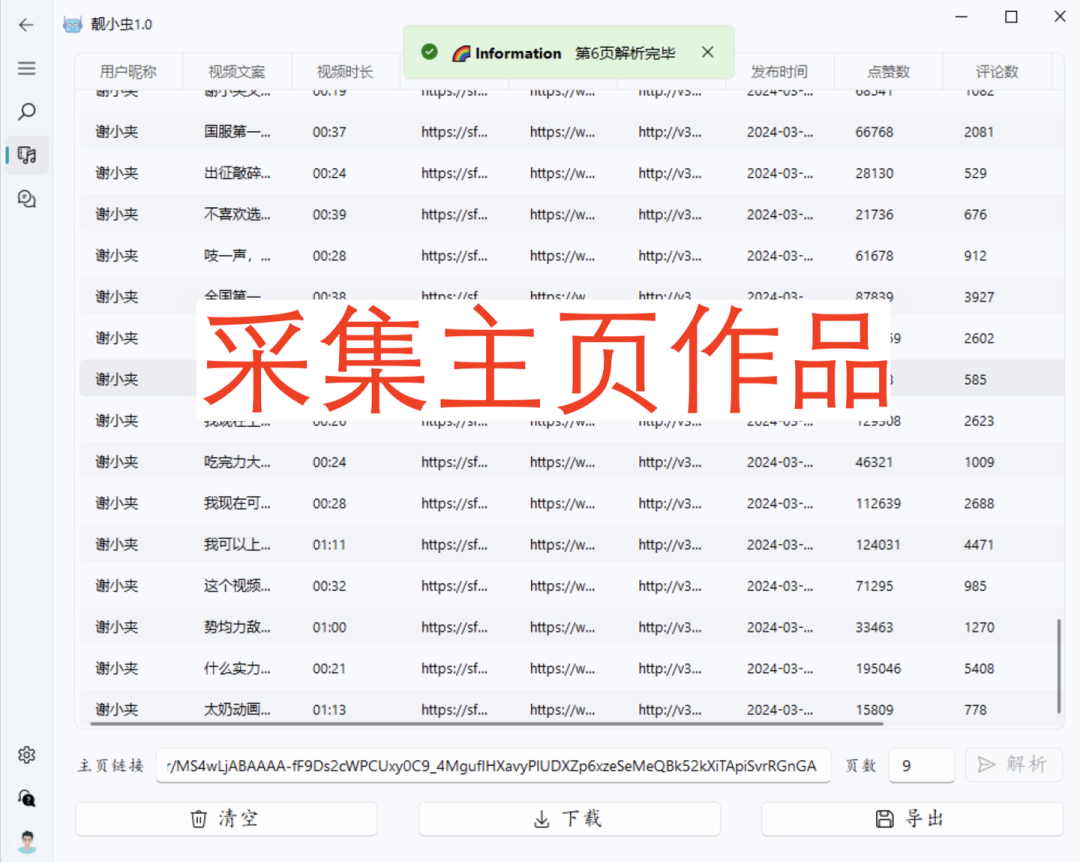Image resolution: width=1080 pixels, height=862 pixels.
Task: Select the search icon in the sidebar
Action: 26,111
